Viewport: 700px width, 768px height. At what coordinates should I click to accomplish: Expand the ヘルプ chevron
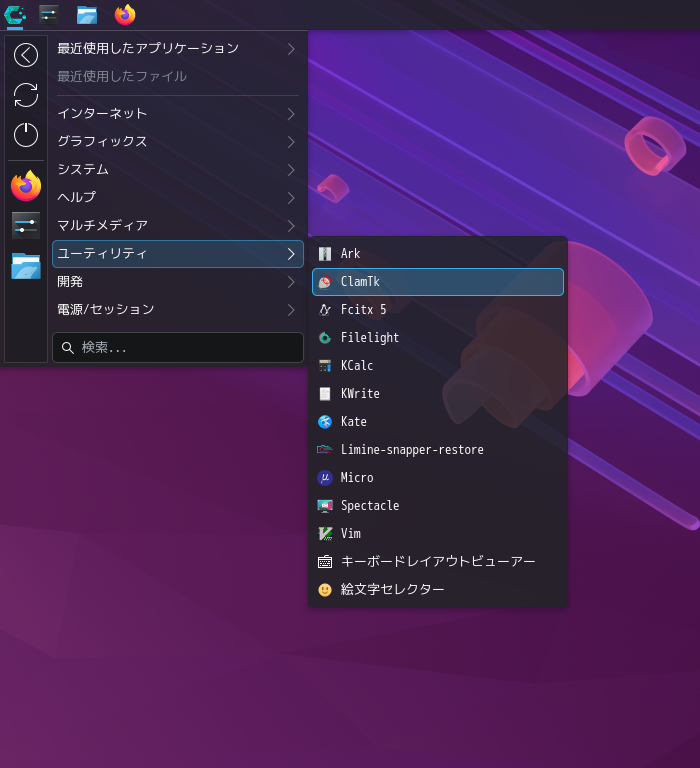click(291, 198)
